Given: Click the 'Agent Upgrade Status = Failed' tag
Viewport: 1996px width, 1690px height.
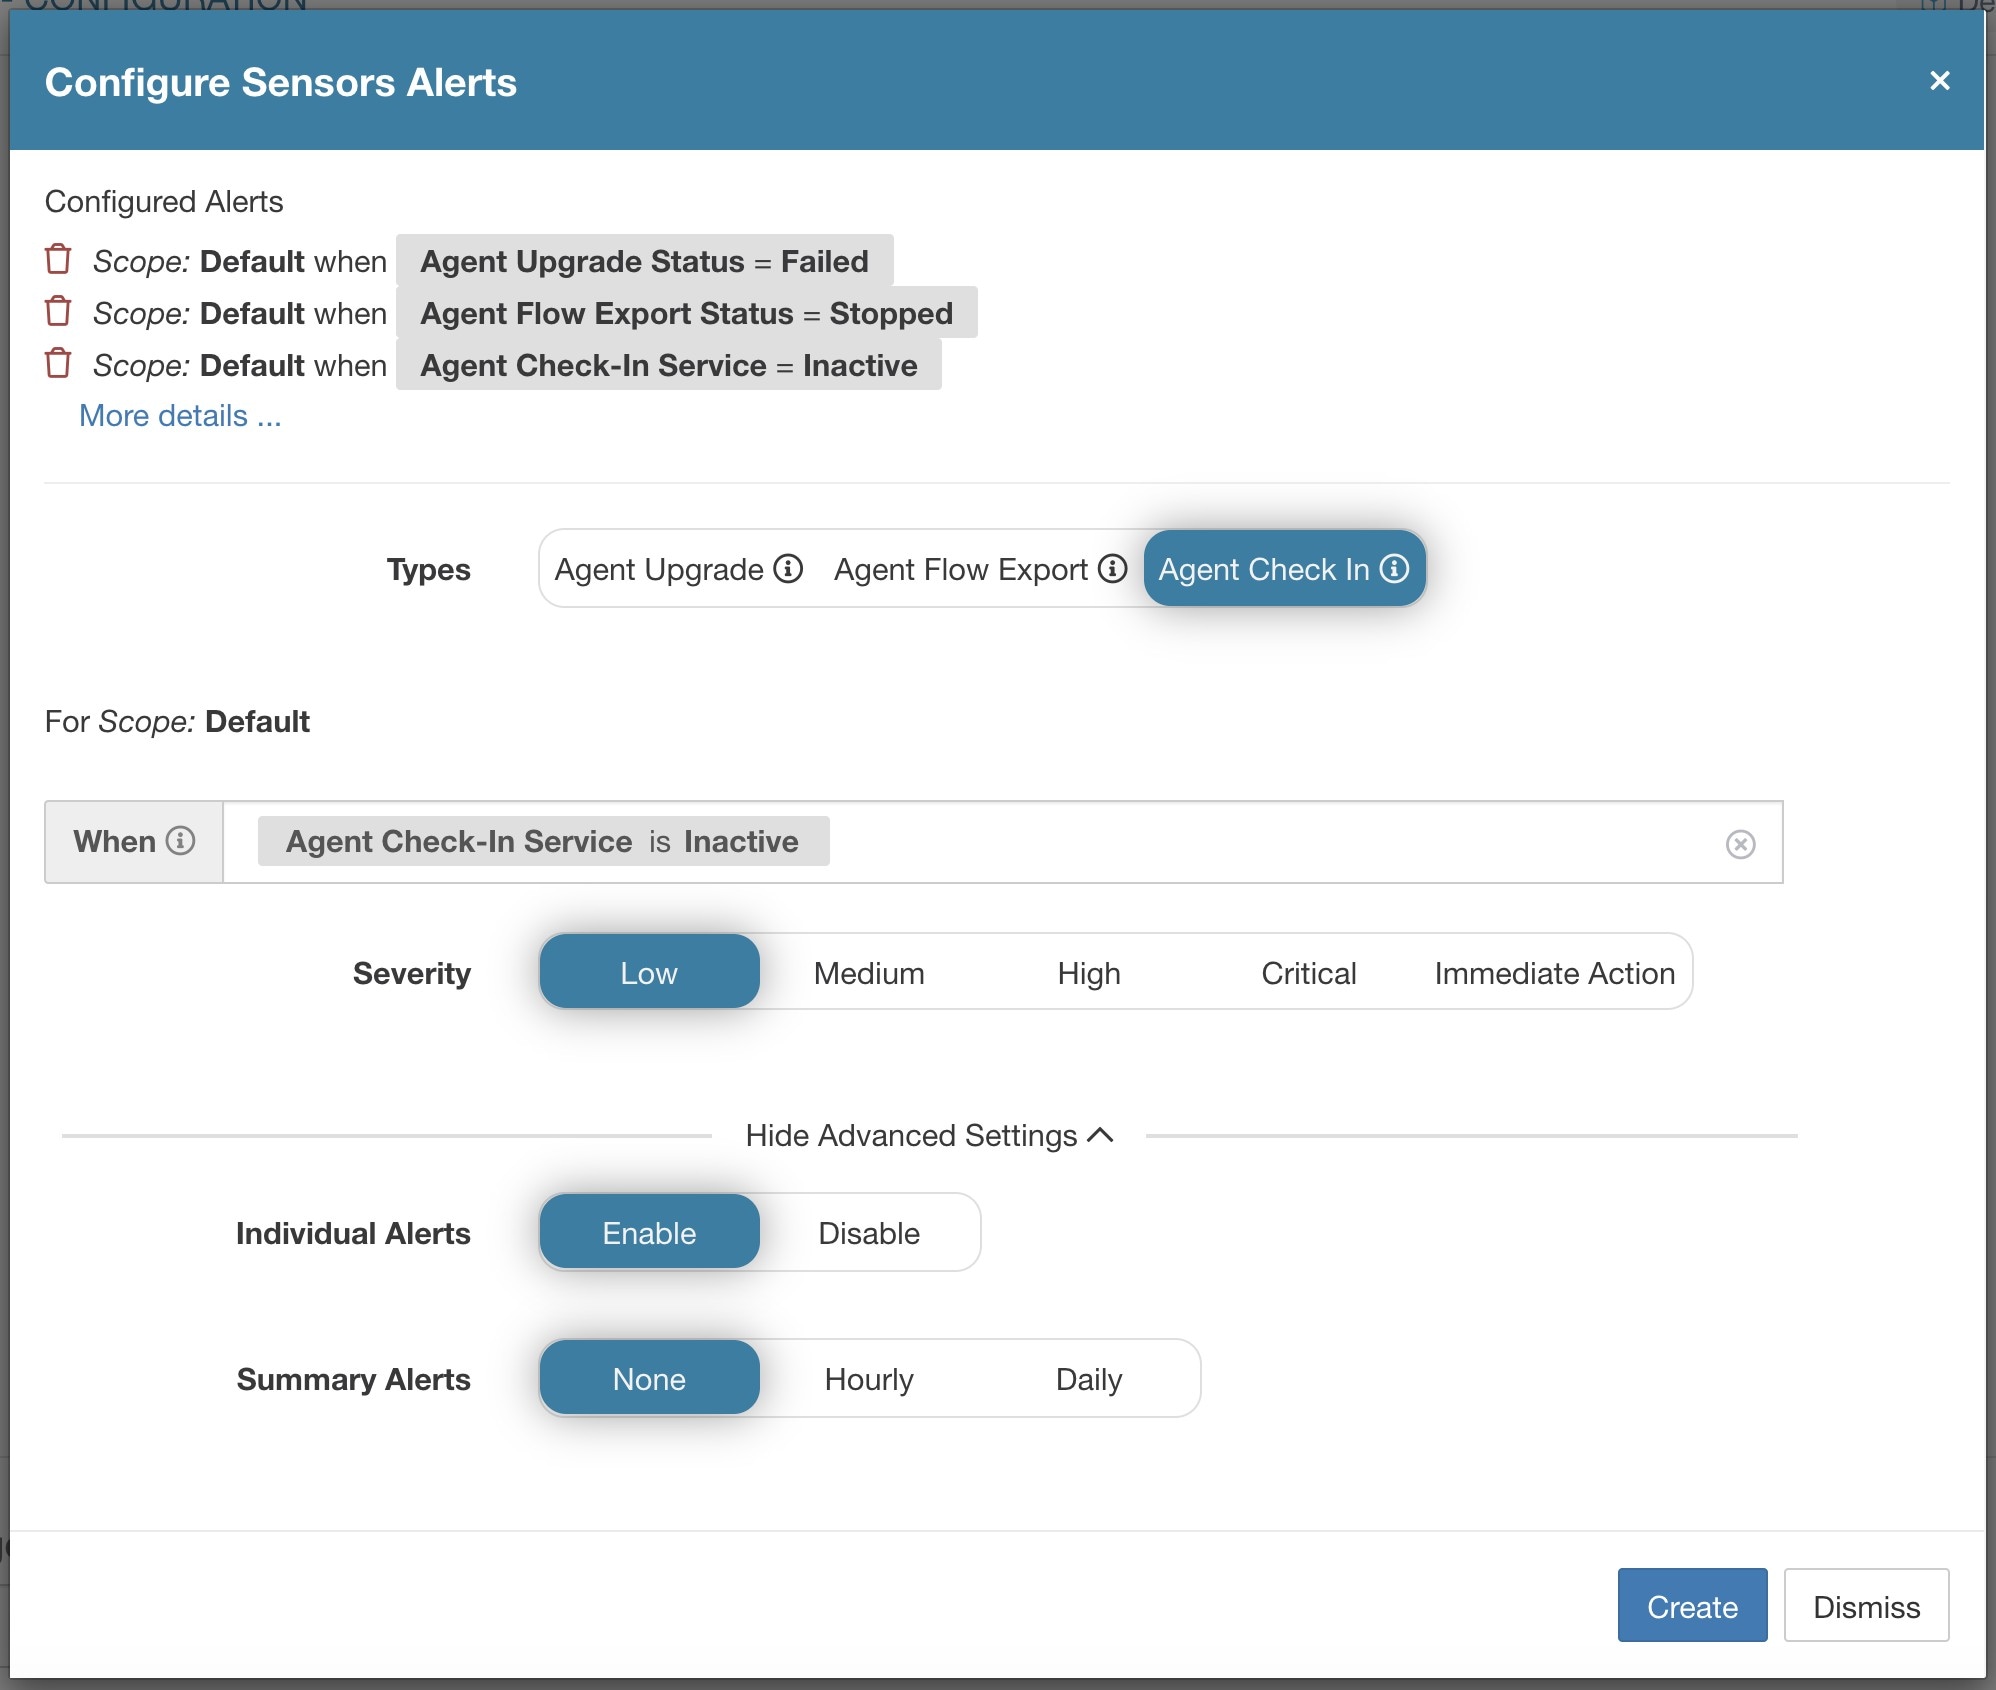Looking at the screenshot, I should (x=644, y=261).
